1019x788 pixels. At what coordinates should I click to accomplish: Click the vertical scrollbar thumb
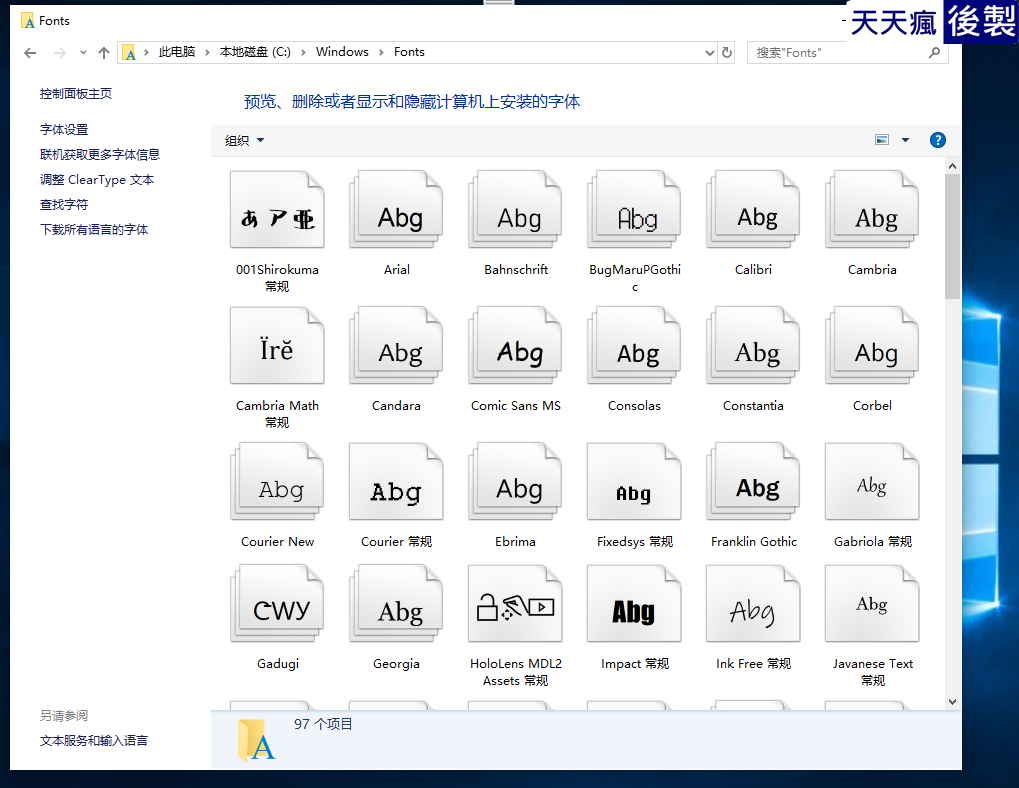pos(952,236)
